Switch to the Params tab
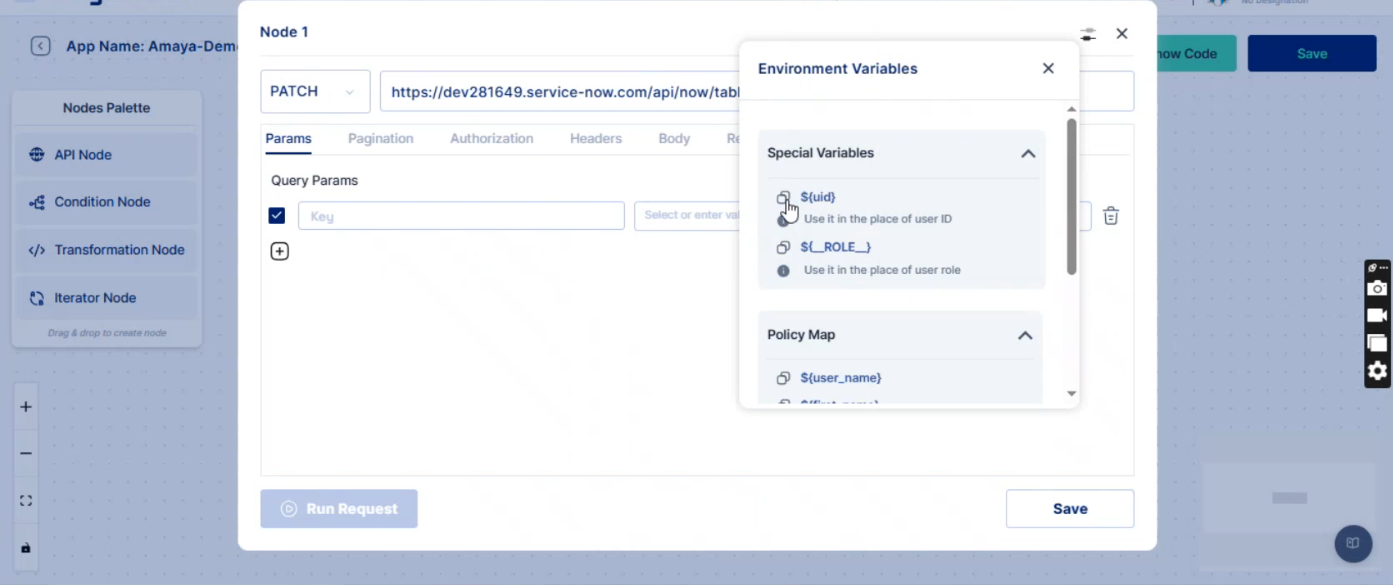The image size is (1393, 585). pos(288,139)
